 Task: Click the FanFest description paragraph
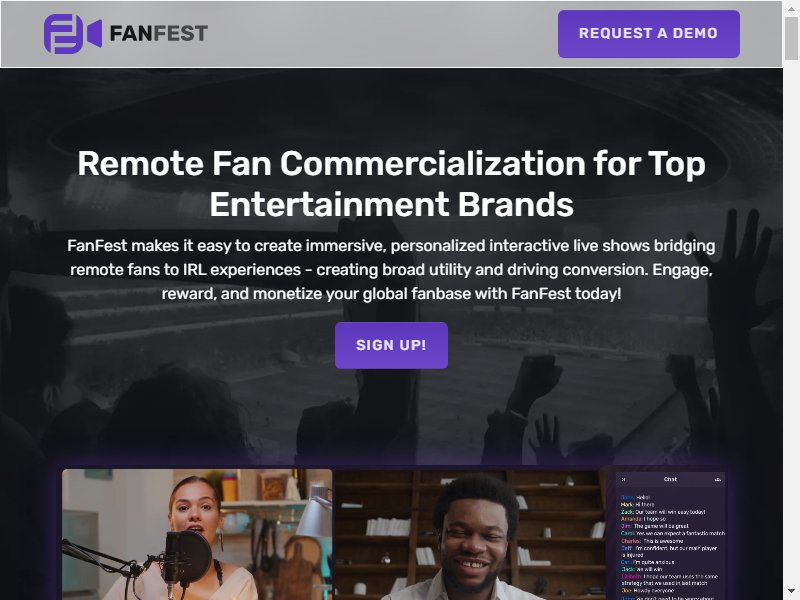[391, 269]
